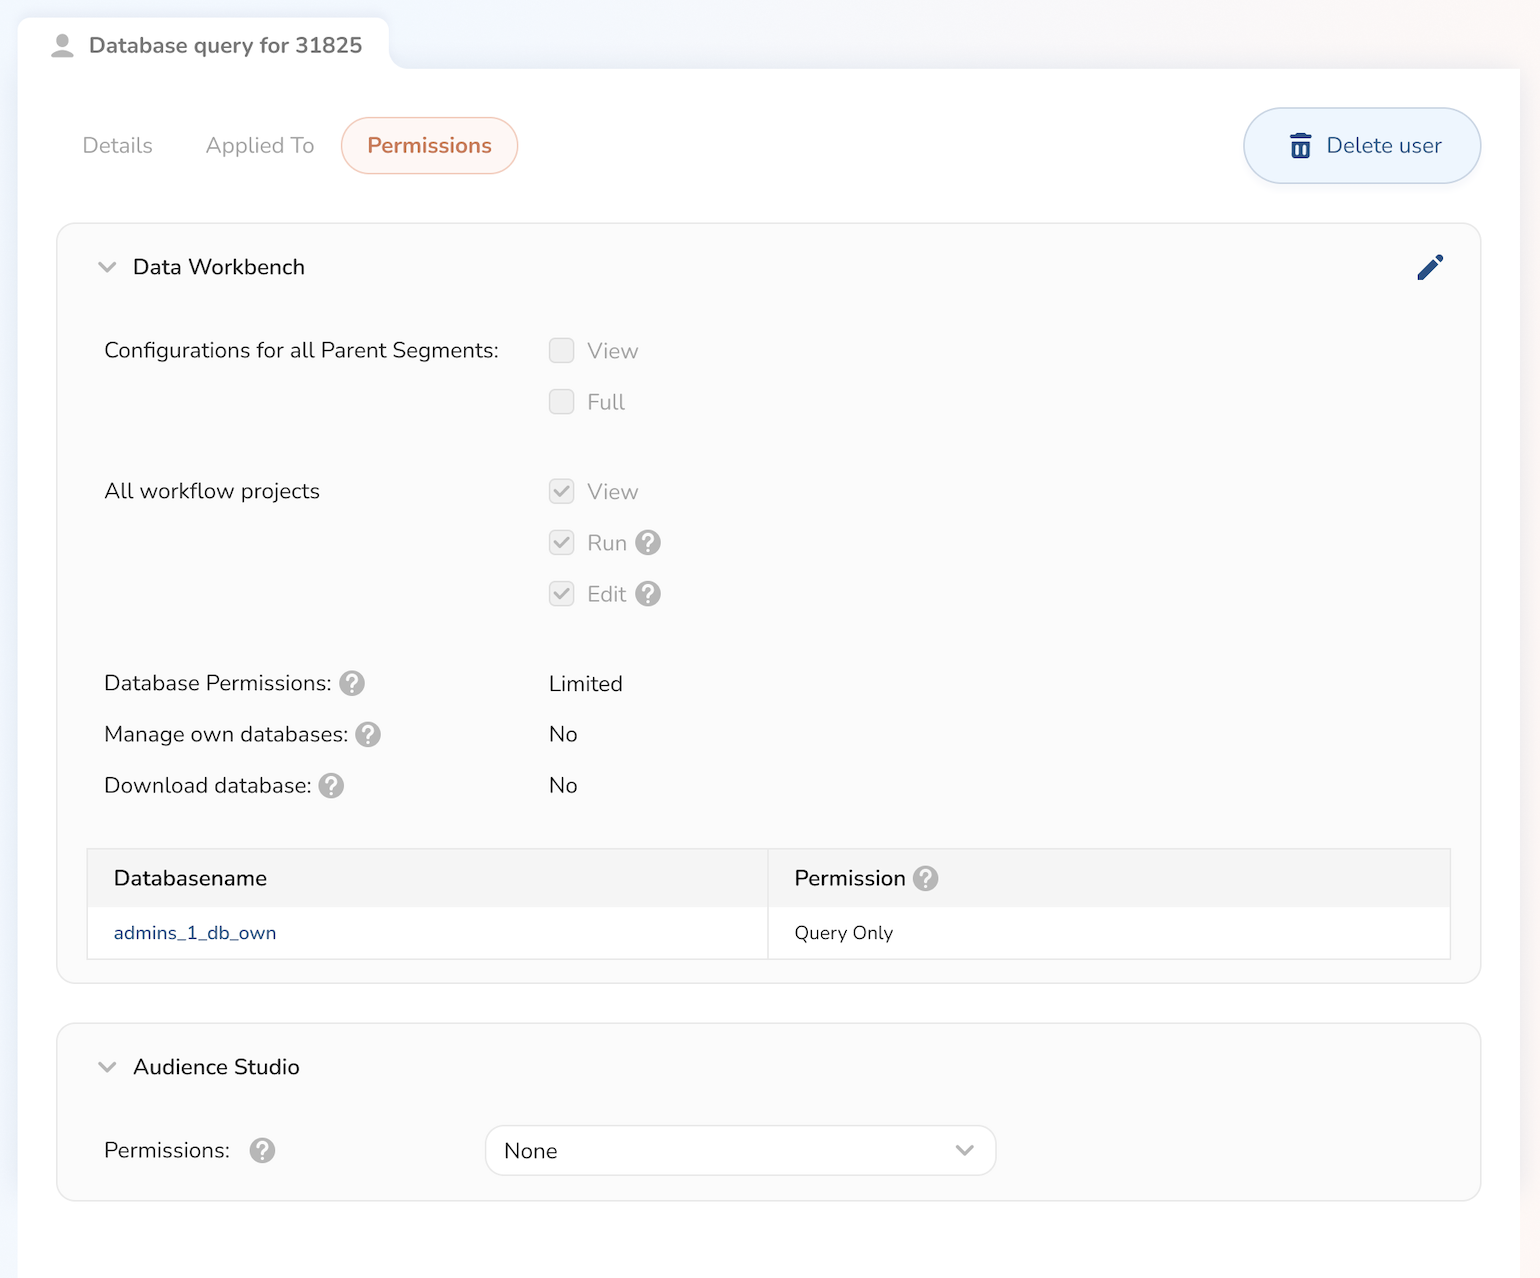Click the pencil edit icon in Data Workbench
The width and height of the screenshot is (1540, 1278).
tap(1430, 267)
